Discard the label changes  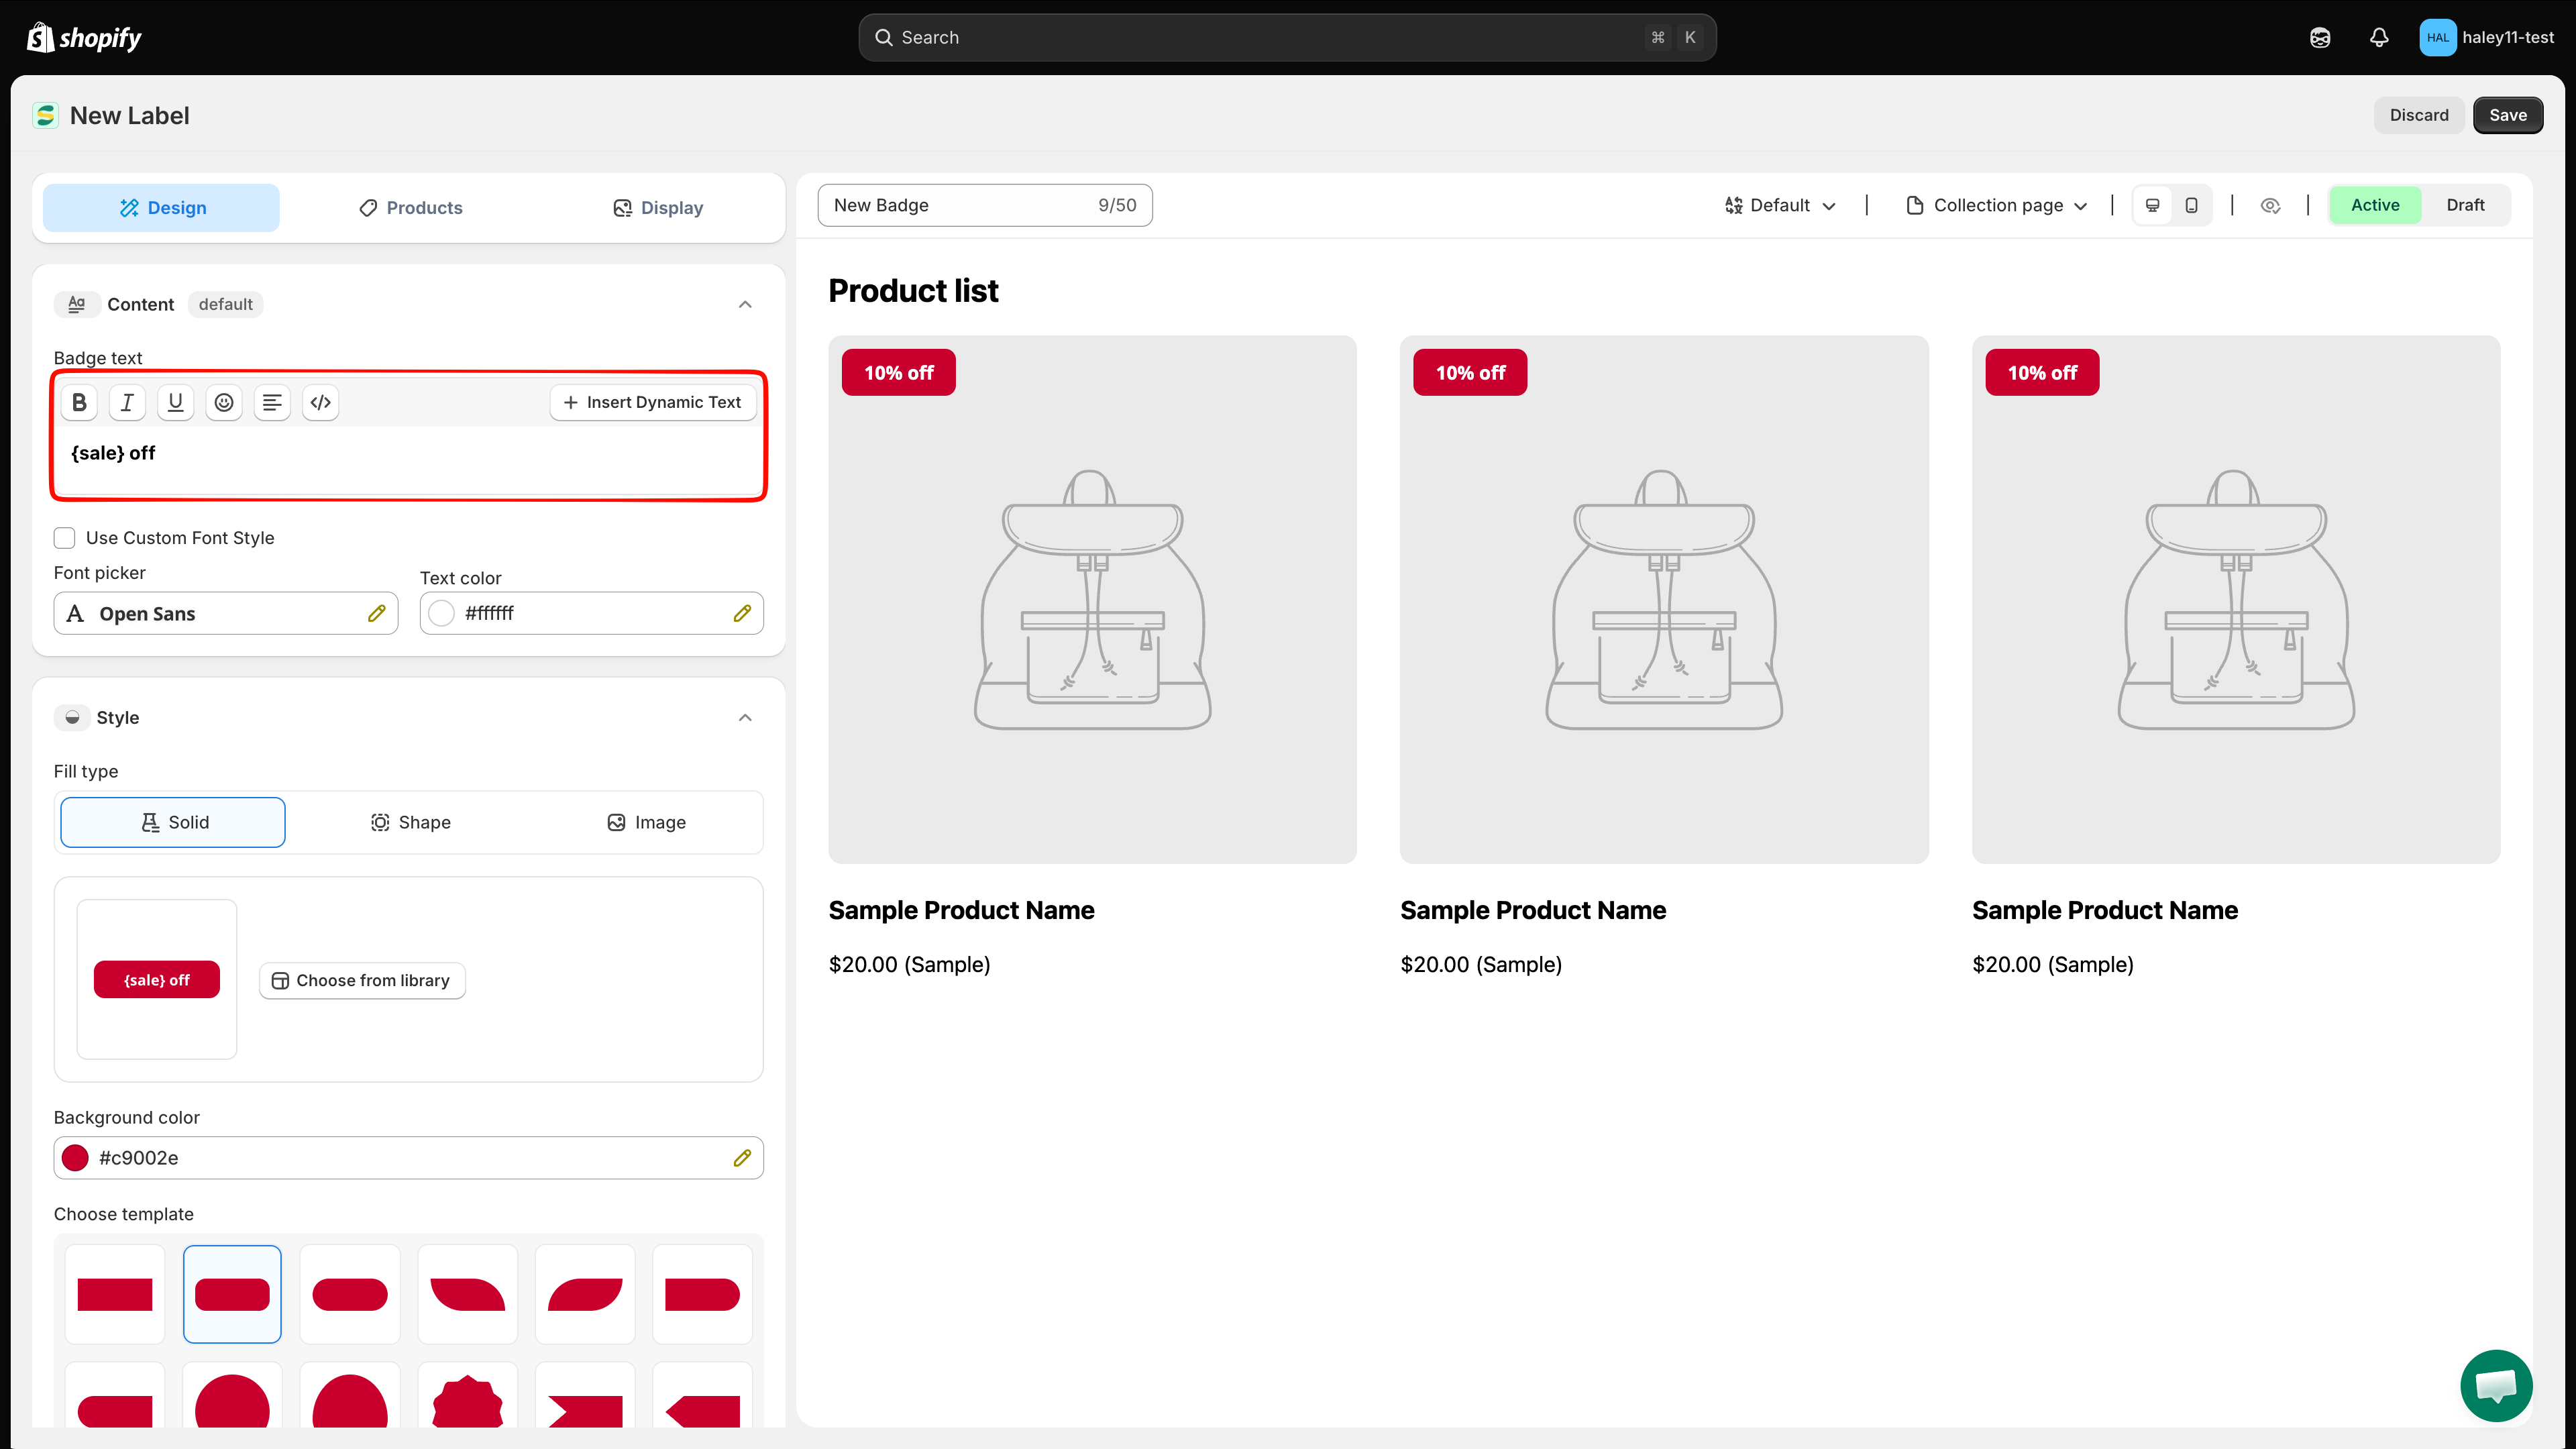coord(2419,115)
